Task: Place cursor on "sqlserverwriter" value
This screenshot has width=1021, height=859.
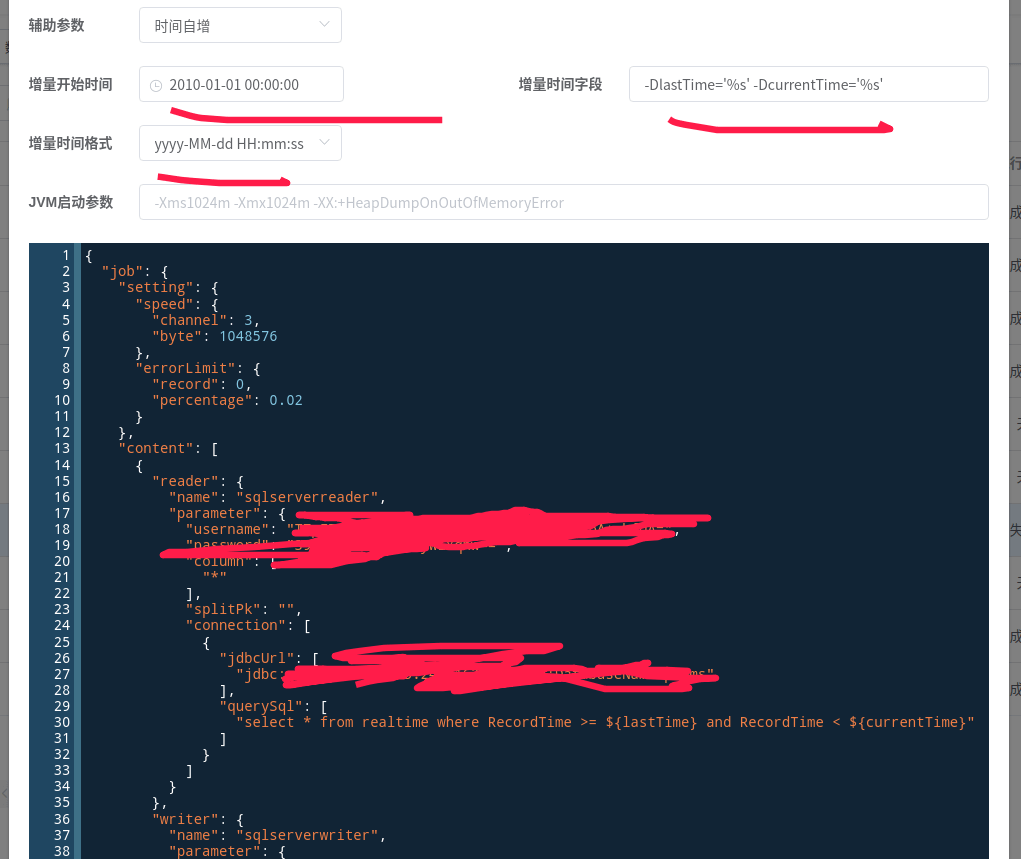Action: coord(309,835)
